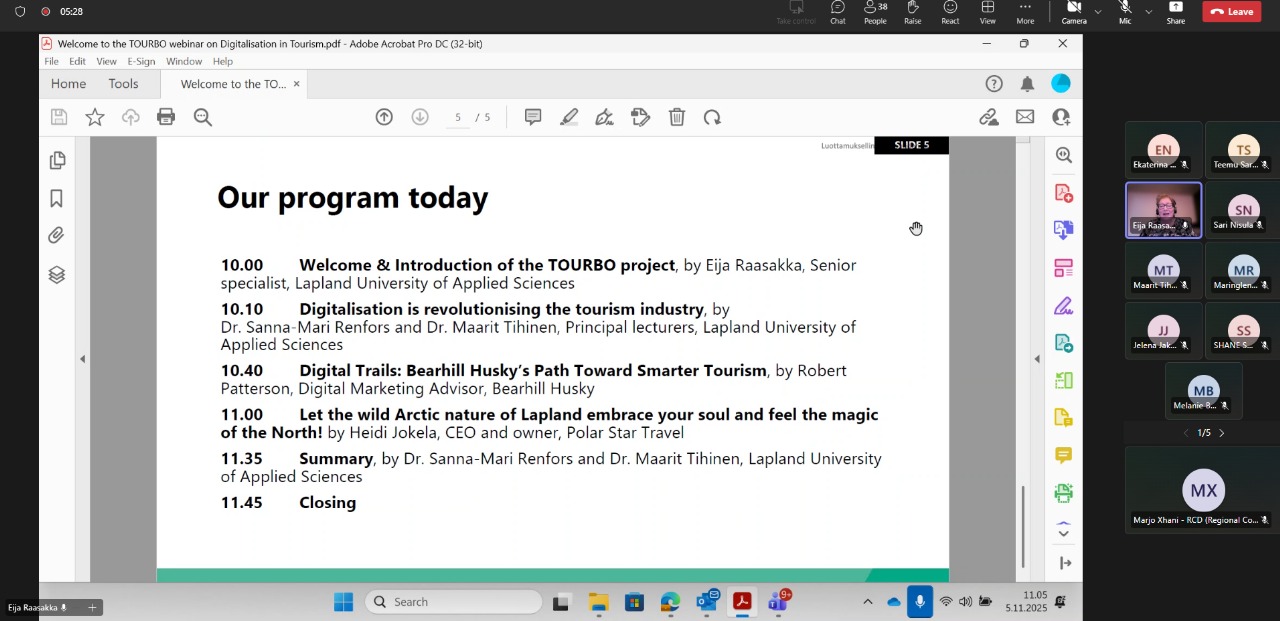Expand the camera options dropdown arrow
This screenshot has width=1280, height=621.
tap(1098, 12)
